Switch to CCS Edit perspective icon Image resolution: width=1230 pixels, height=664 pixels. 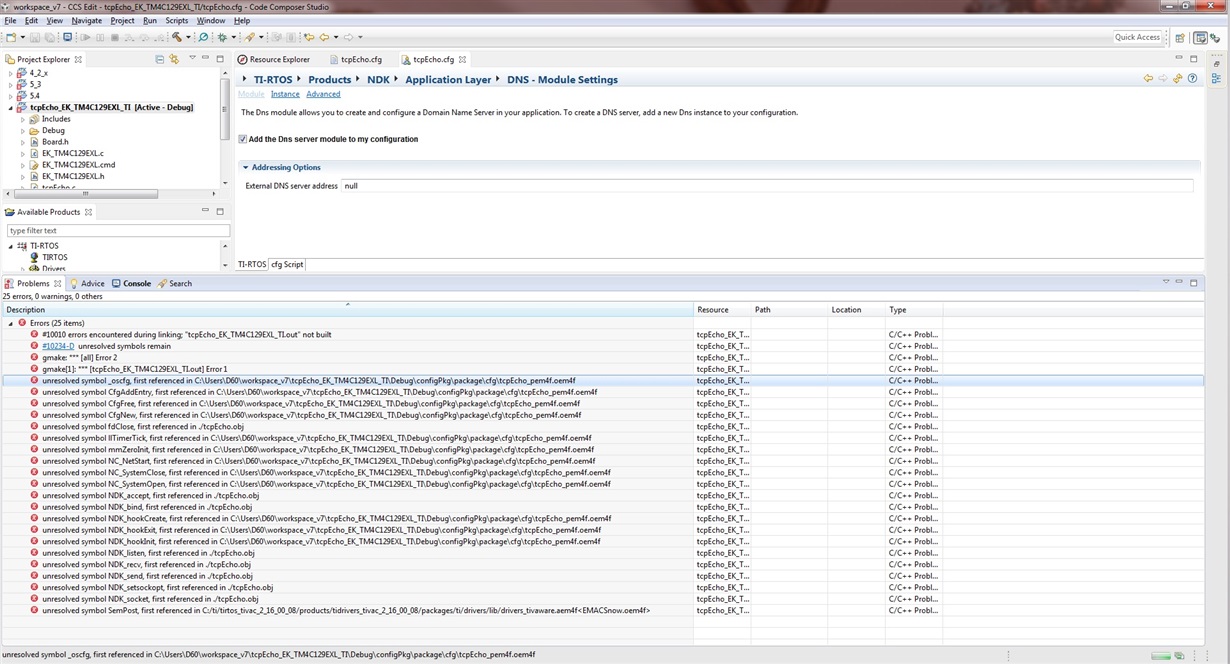[1201, 38]
